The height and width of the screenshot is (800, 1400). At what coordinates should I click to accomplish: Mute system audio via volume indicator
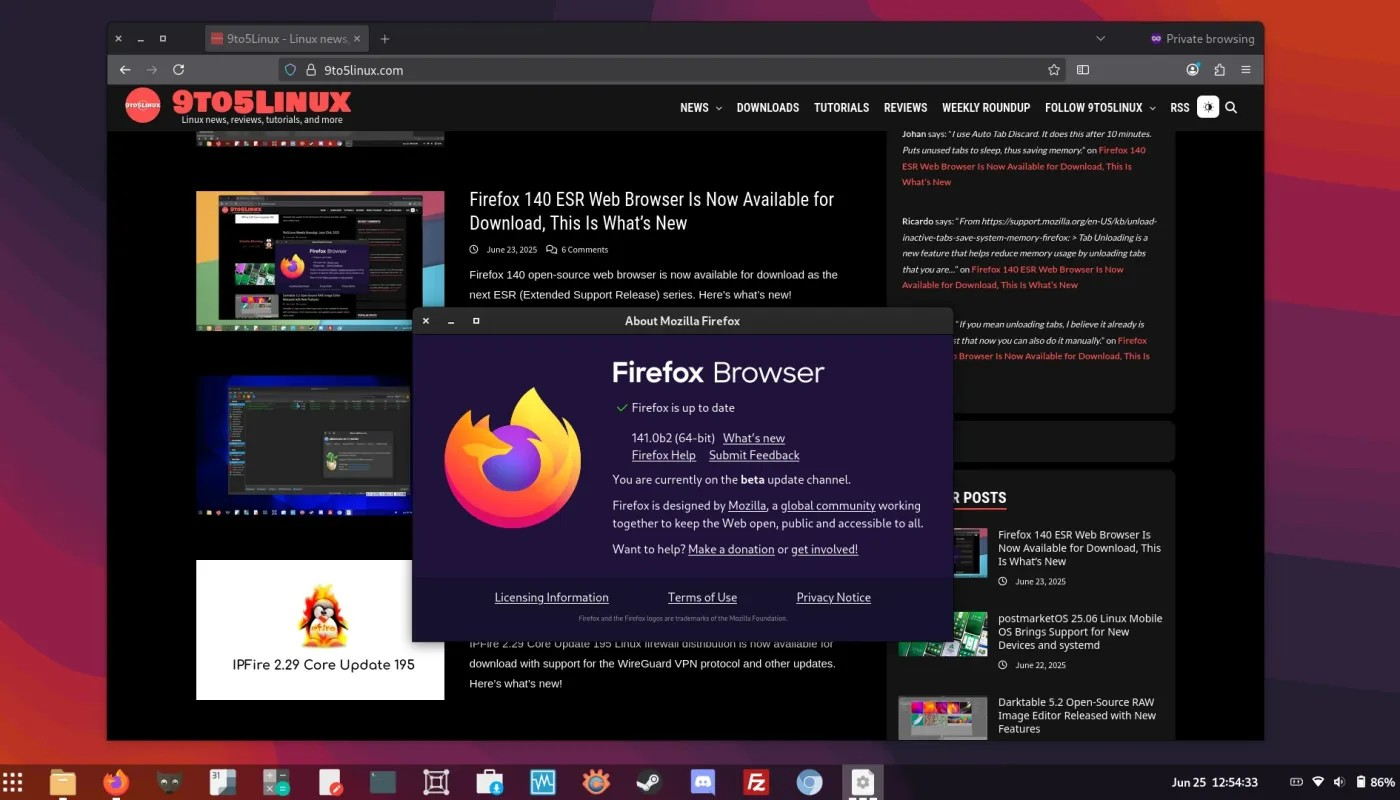click(x=1339, y=781)
